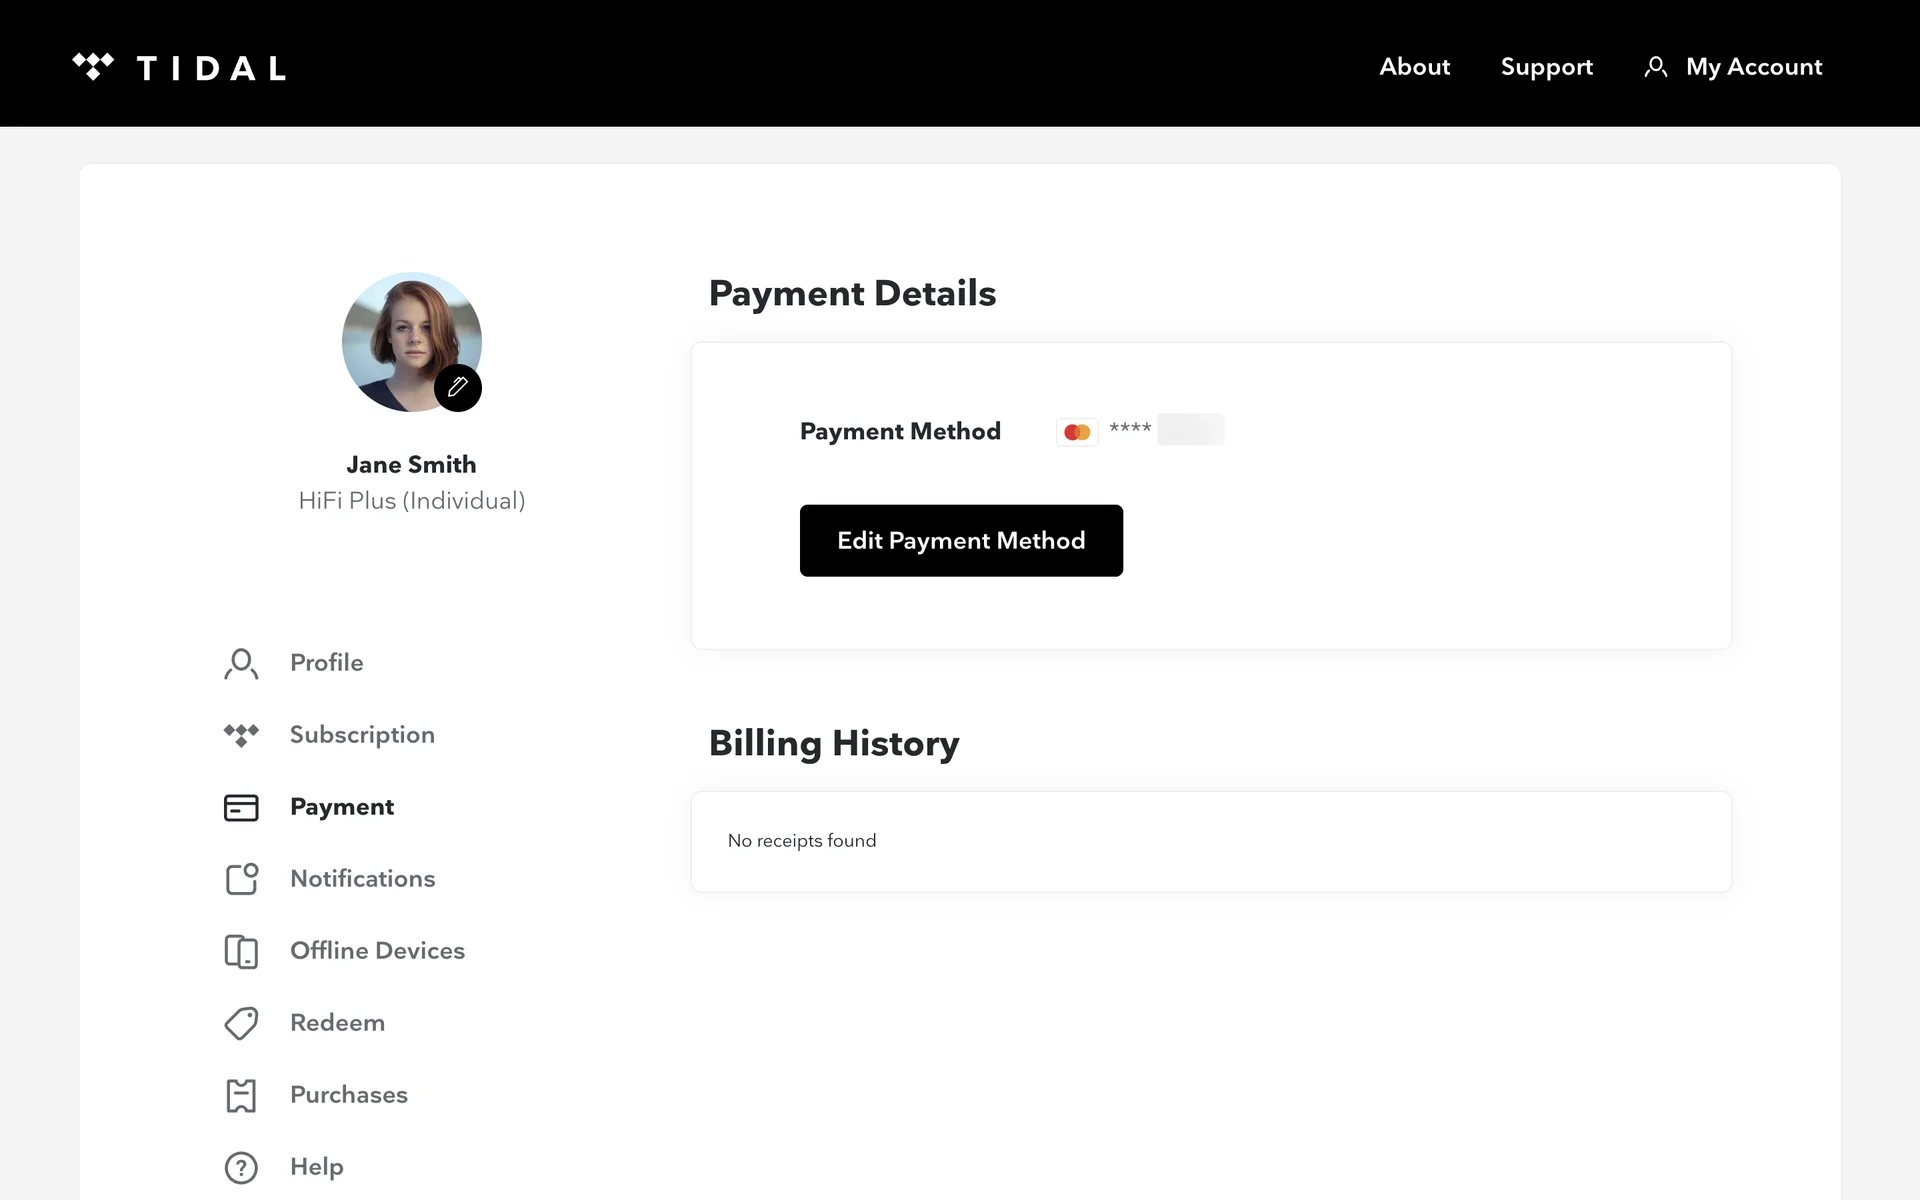Select the Notifications menu item

pyautogui.click(x=362, y=879)
